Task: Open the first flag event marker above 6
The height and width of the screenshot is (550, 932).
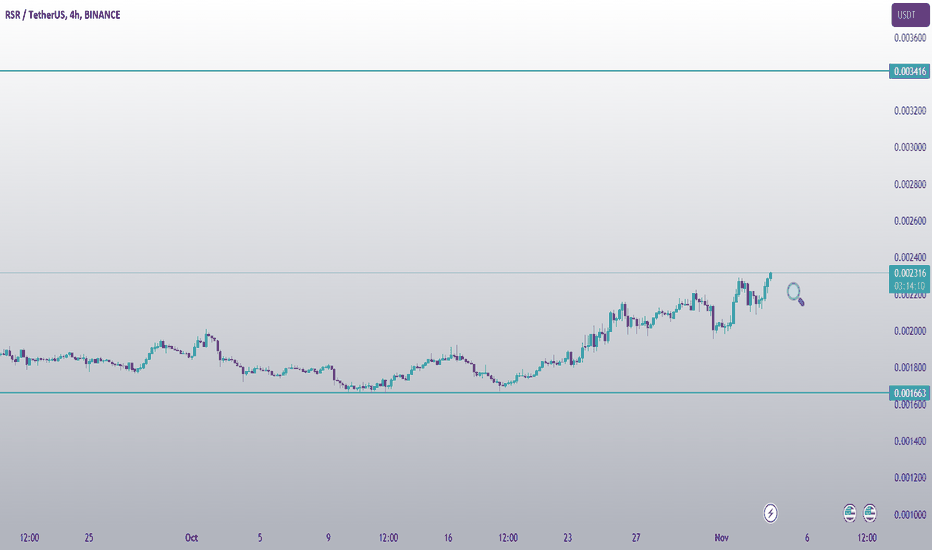Action: click(850, 513)
